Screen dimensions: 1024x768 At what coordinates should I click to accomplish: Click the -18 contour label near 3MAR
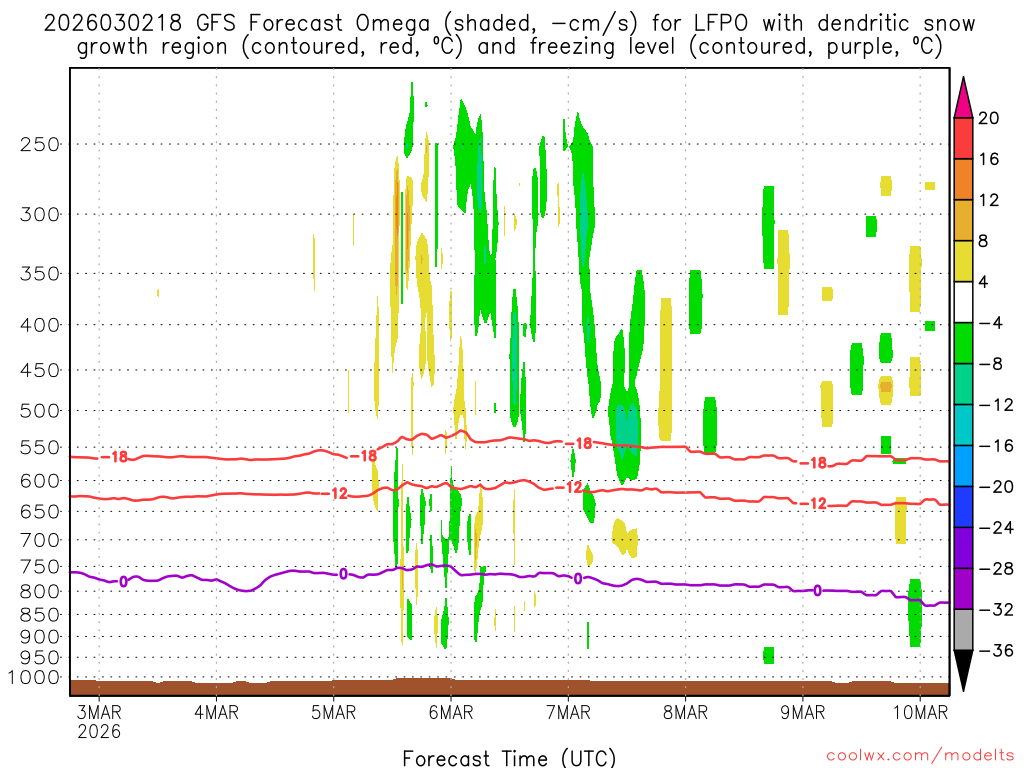(116, 457)
